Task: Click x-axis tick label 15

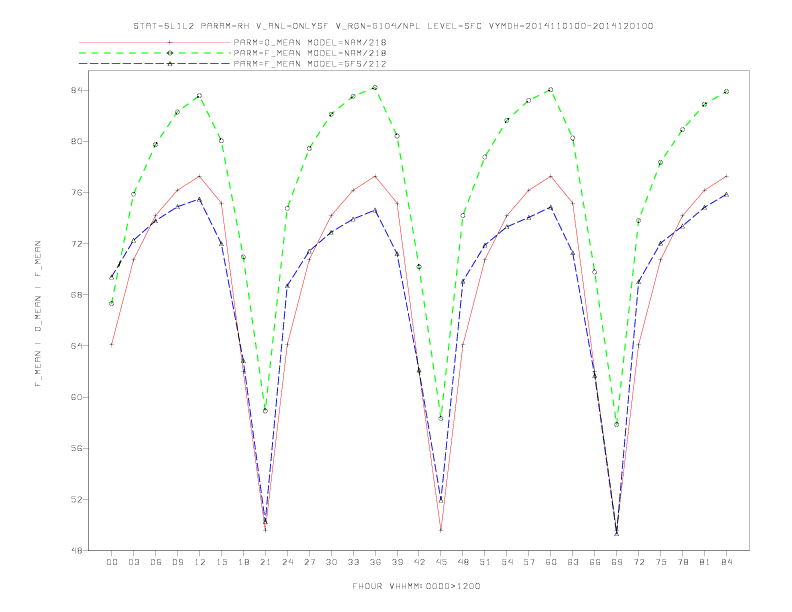Action: [x=221, y=562]
